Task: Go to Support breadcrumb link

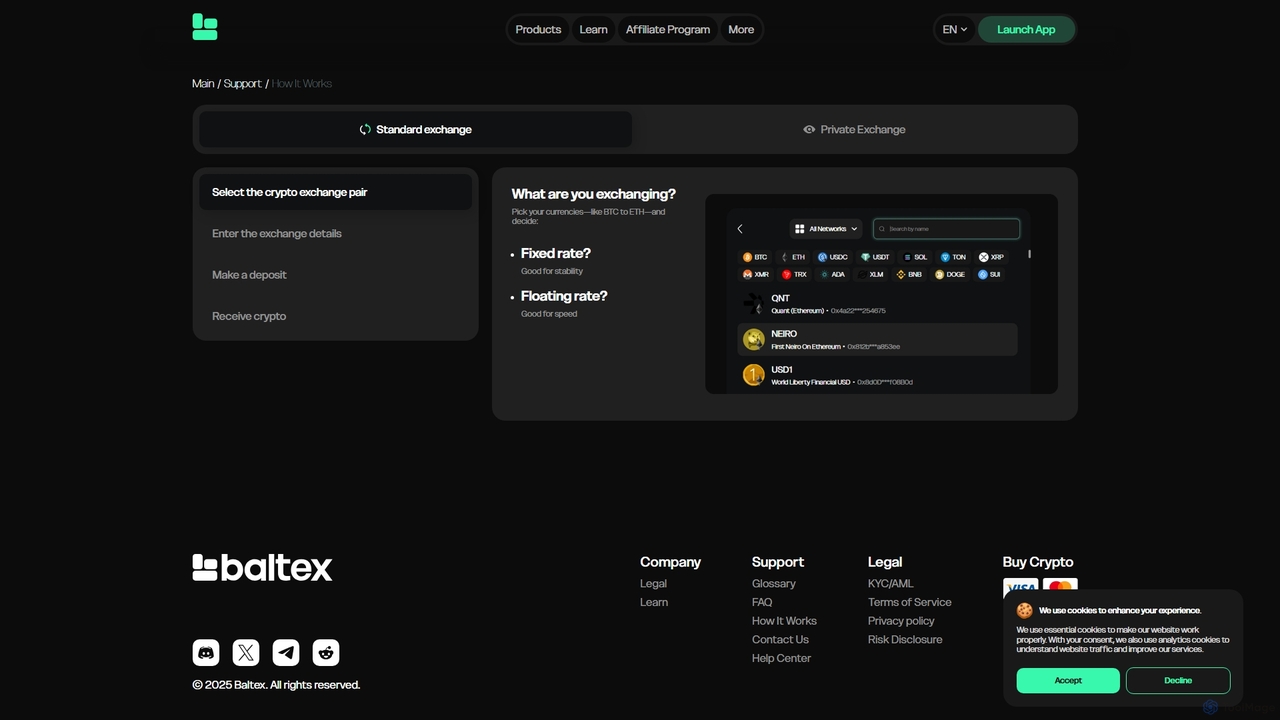Action: tap(242, 83)
